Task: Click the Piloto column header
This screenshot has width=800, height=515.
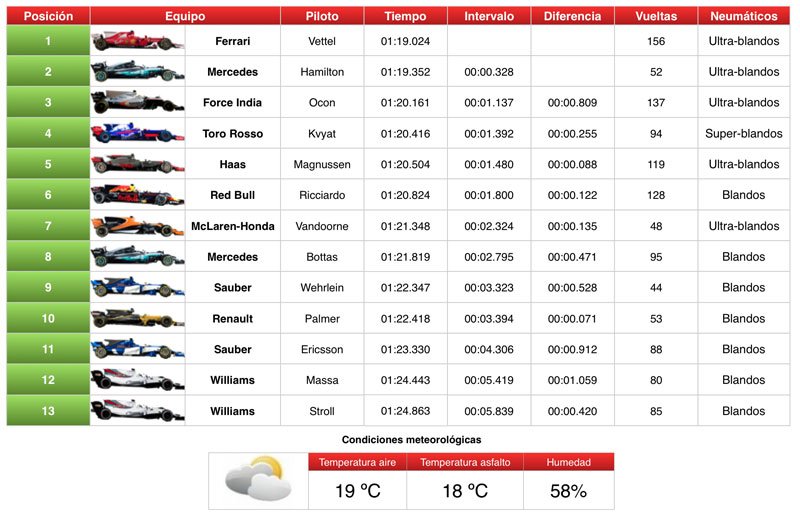Action: pos(322,16)
